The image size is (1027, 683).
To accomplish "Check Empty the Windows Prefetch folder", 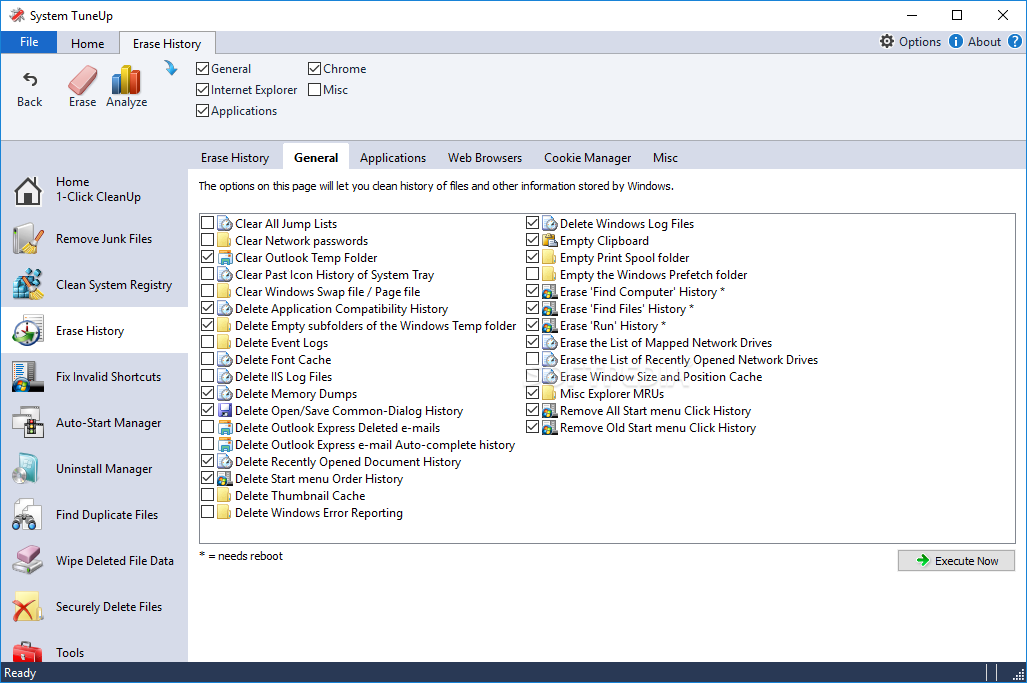I will coord(532,274).
